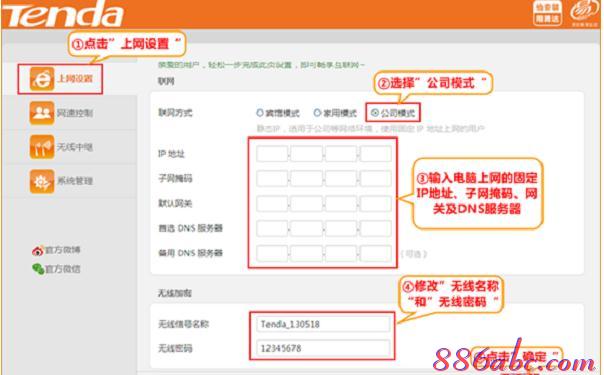Click the 无线加密 section heading
Screen dimensions: 604x375
(174, 293)
